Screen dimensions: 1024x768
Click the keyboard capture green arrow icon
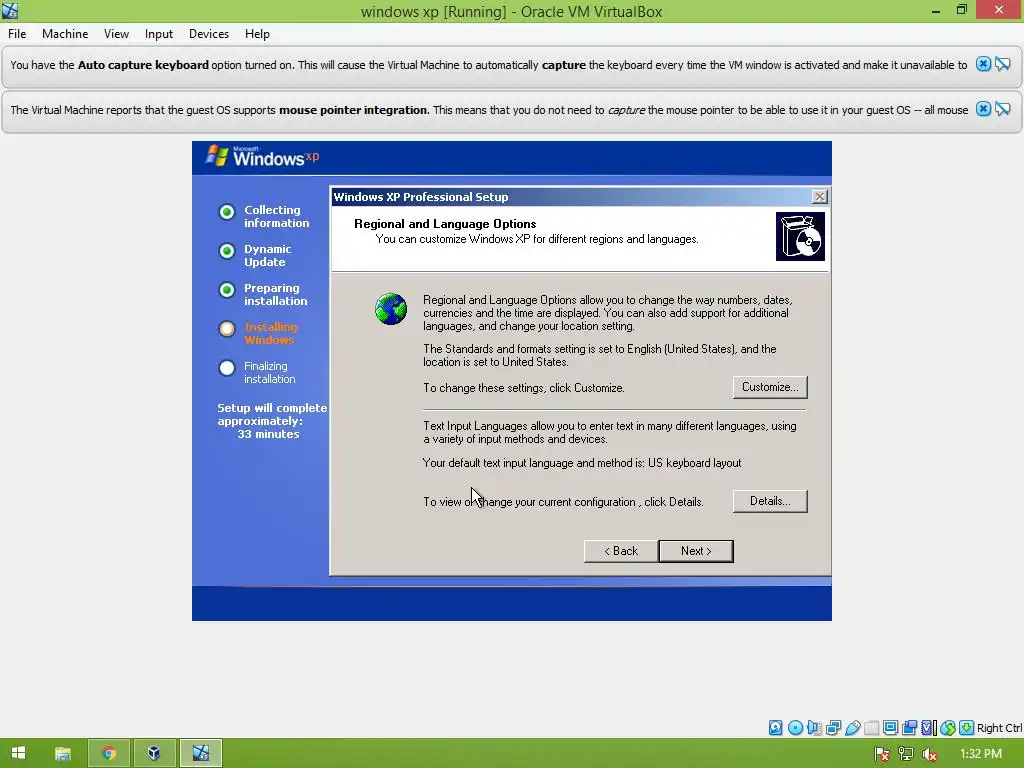967,728
